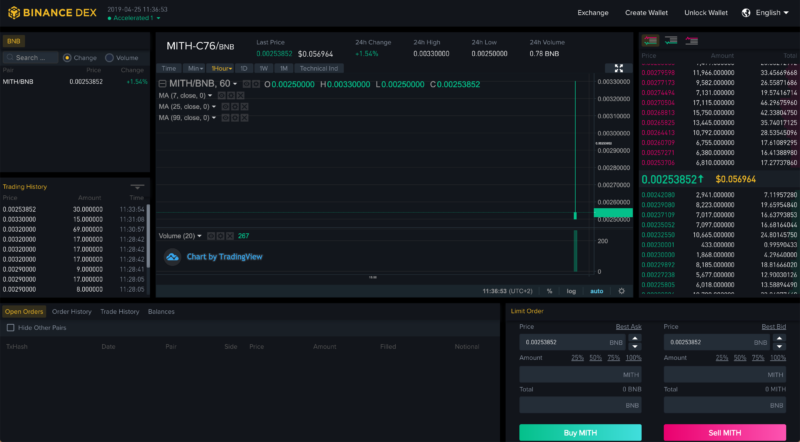Open chart settings gear icon
The image size is (800, 442).
click(x=621, y=291)
